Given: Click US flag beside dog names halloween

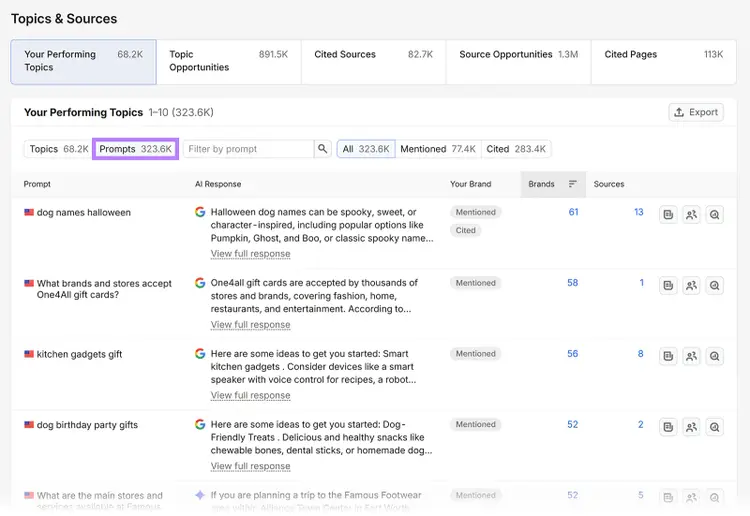Looking at the screenshot, I should pos(29,212).
